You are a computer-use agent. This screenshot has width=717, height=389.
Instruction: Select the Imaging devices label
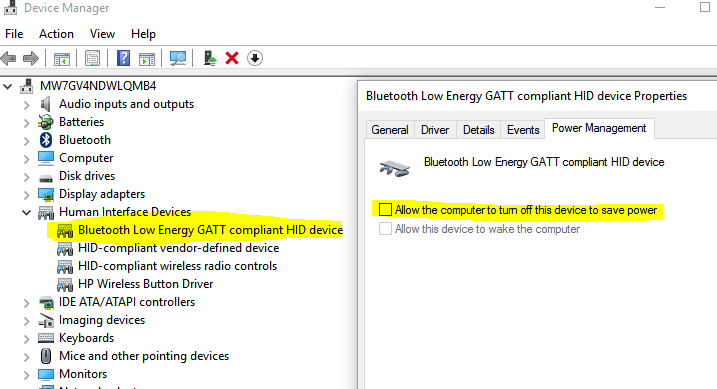(x=102, y=320)
